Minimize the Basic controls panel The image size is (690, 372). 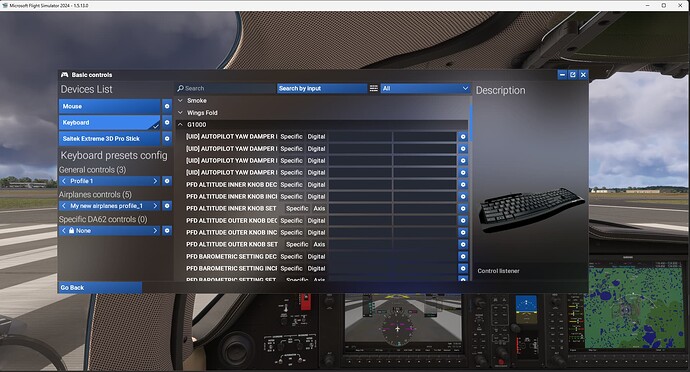[x=562, y=75]
